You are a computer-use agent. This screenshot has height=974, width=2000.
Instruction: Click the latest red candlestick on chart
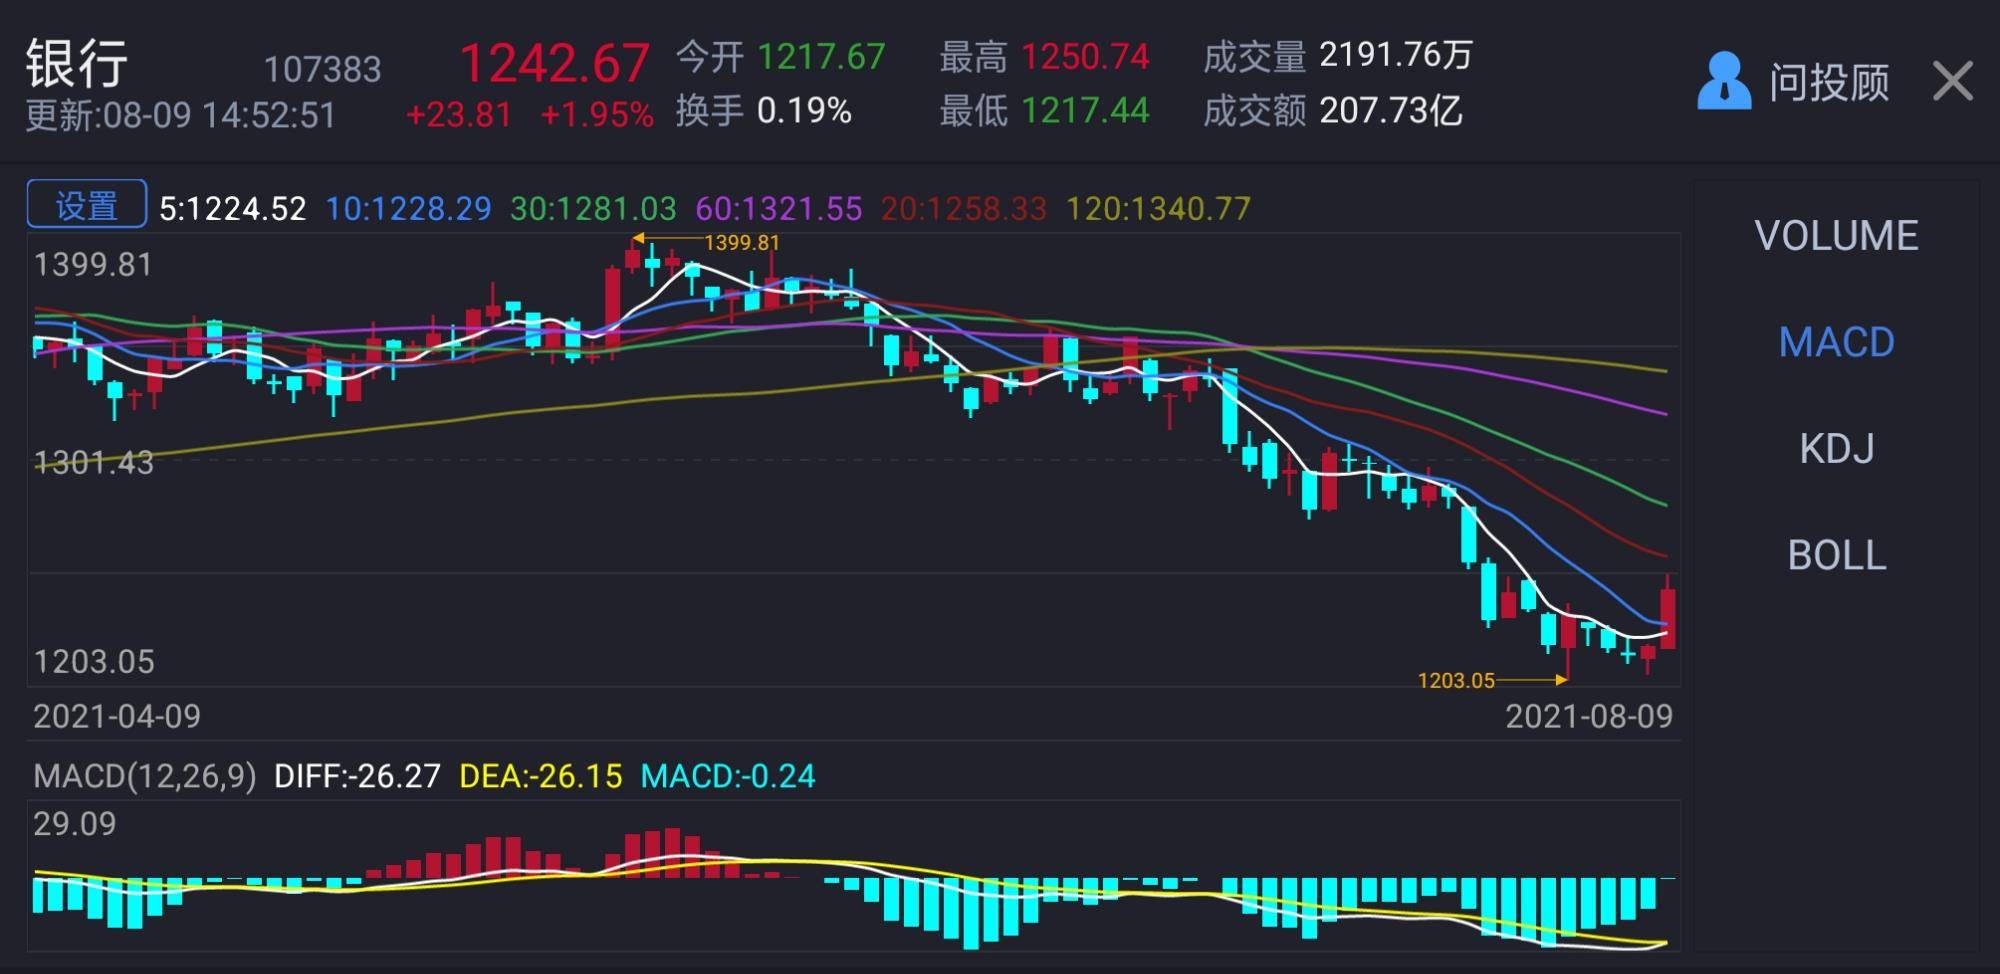point(1667,618)
